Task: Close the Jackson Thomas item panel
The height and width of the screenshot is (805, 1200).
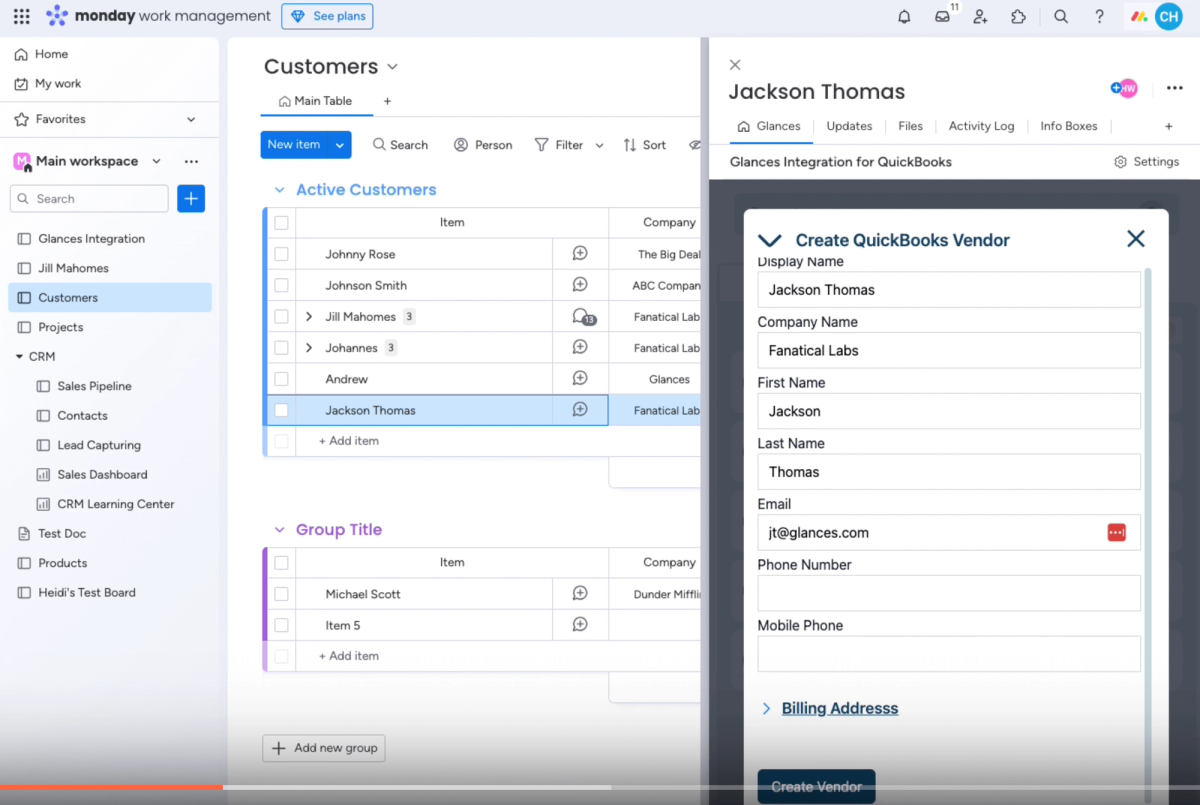Action: (735, 65)
